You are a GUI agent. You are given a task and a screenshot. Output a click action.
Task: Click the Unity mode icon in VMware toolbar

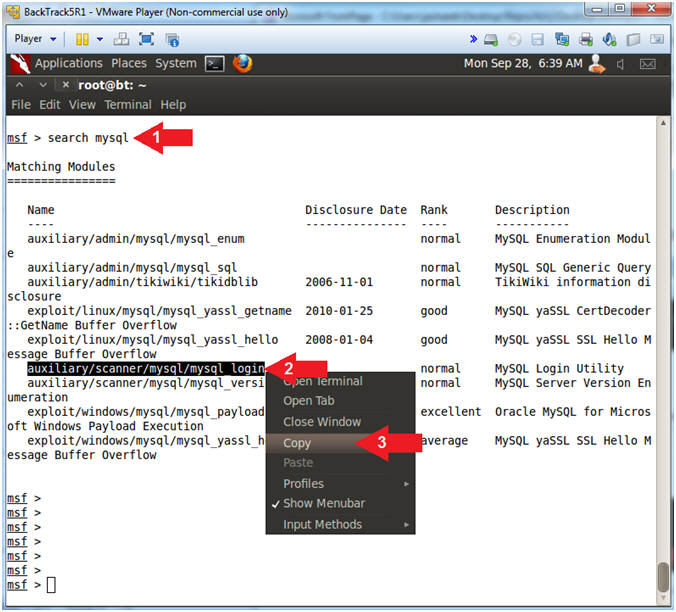172,40
